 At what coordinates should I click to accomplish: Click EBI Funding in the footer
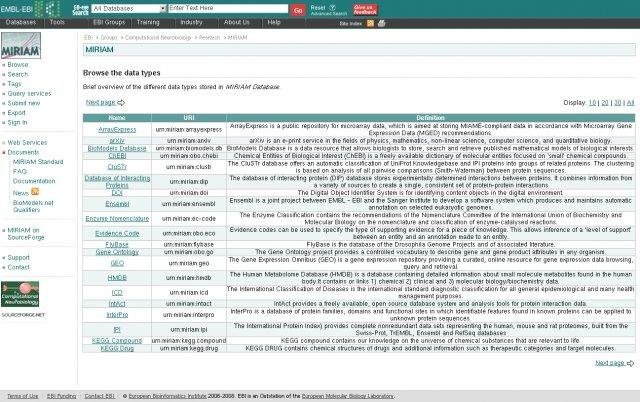click(62, 396)
